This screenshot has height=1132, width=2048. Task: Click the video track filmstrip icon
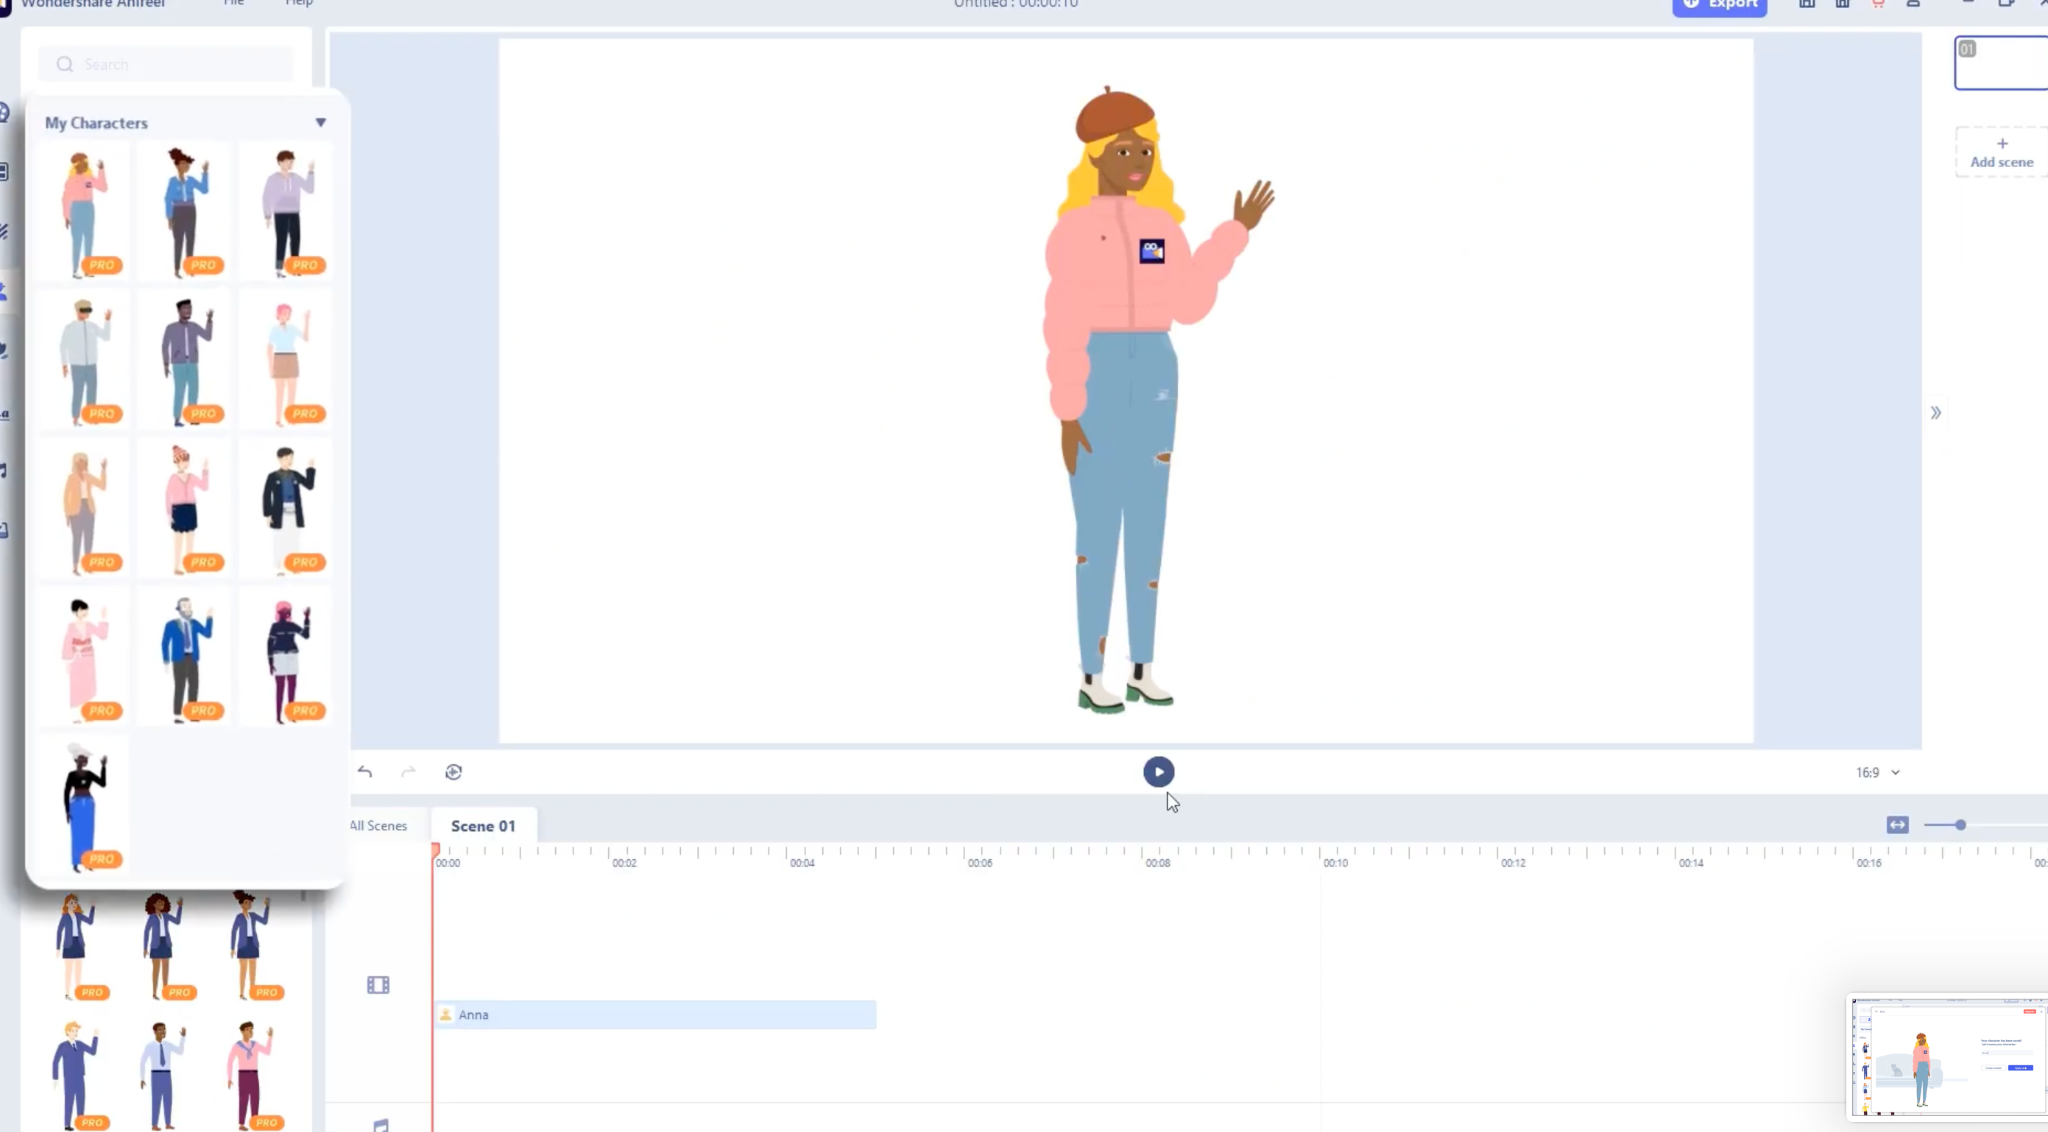378,985
